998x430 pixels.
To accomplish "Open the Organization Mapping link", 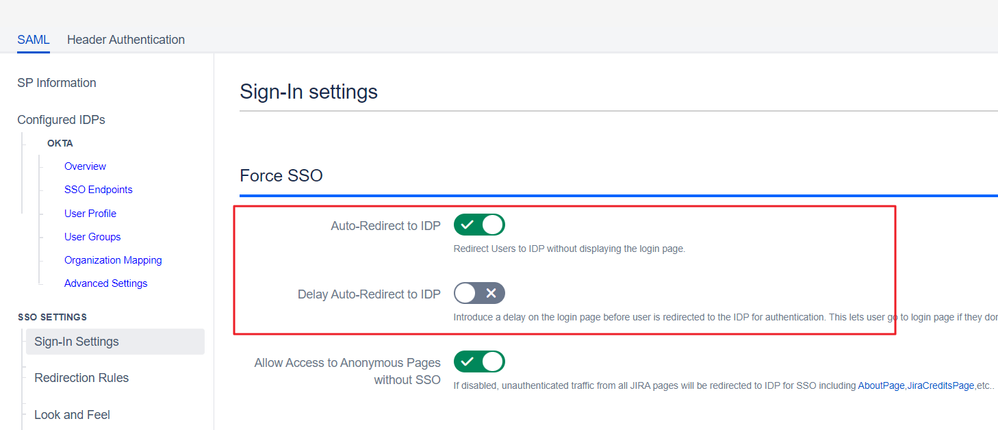I will (x=113, y=260).
